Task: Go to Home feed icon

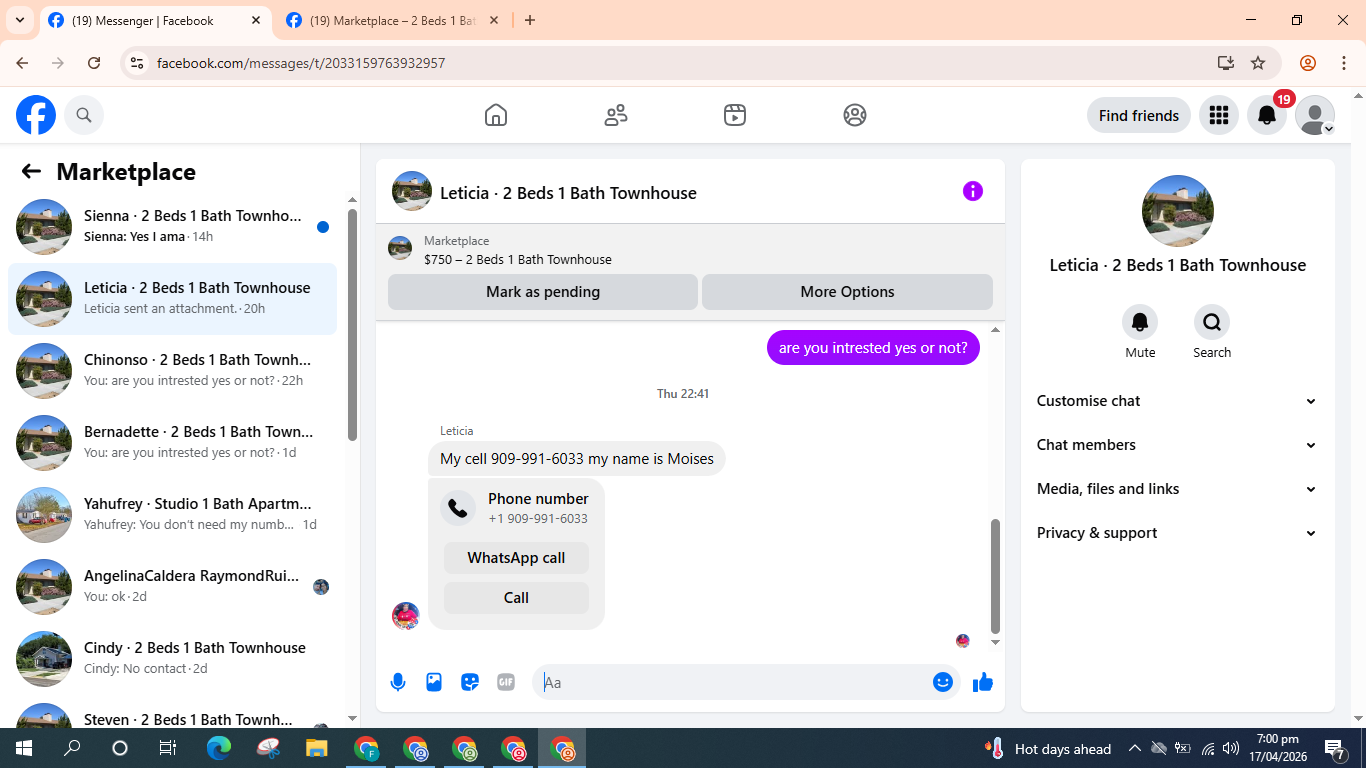Action: (x=496, y=115)
